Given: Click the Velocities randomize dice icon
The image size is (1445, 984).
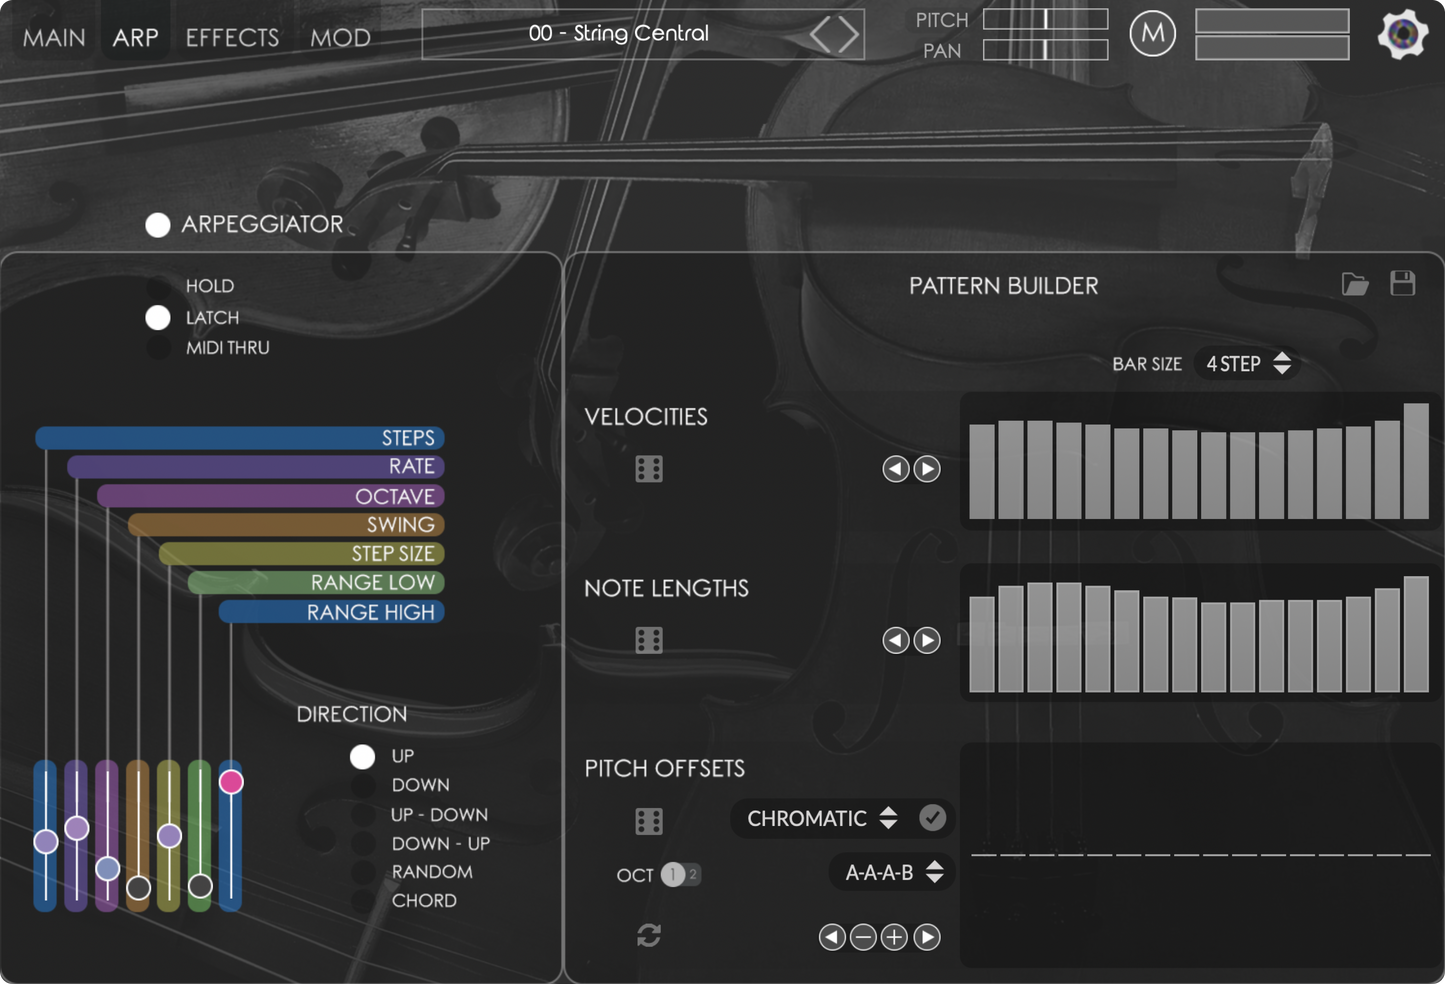Looking at the screenshot, I should click(x=649, y=469).
